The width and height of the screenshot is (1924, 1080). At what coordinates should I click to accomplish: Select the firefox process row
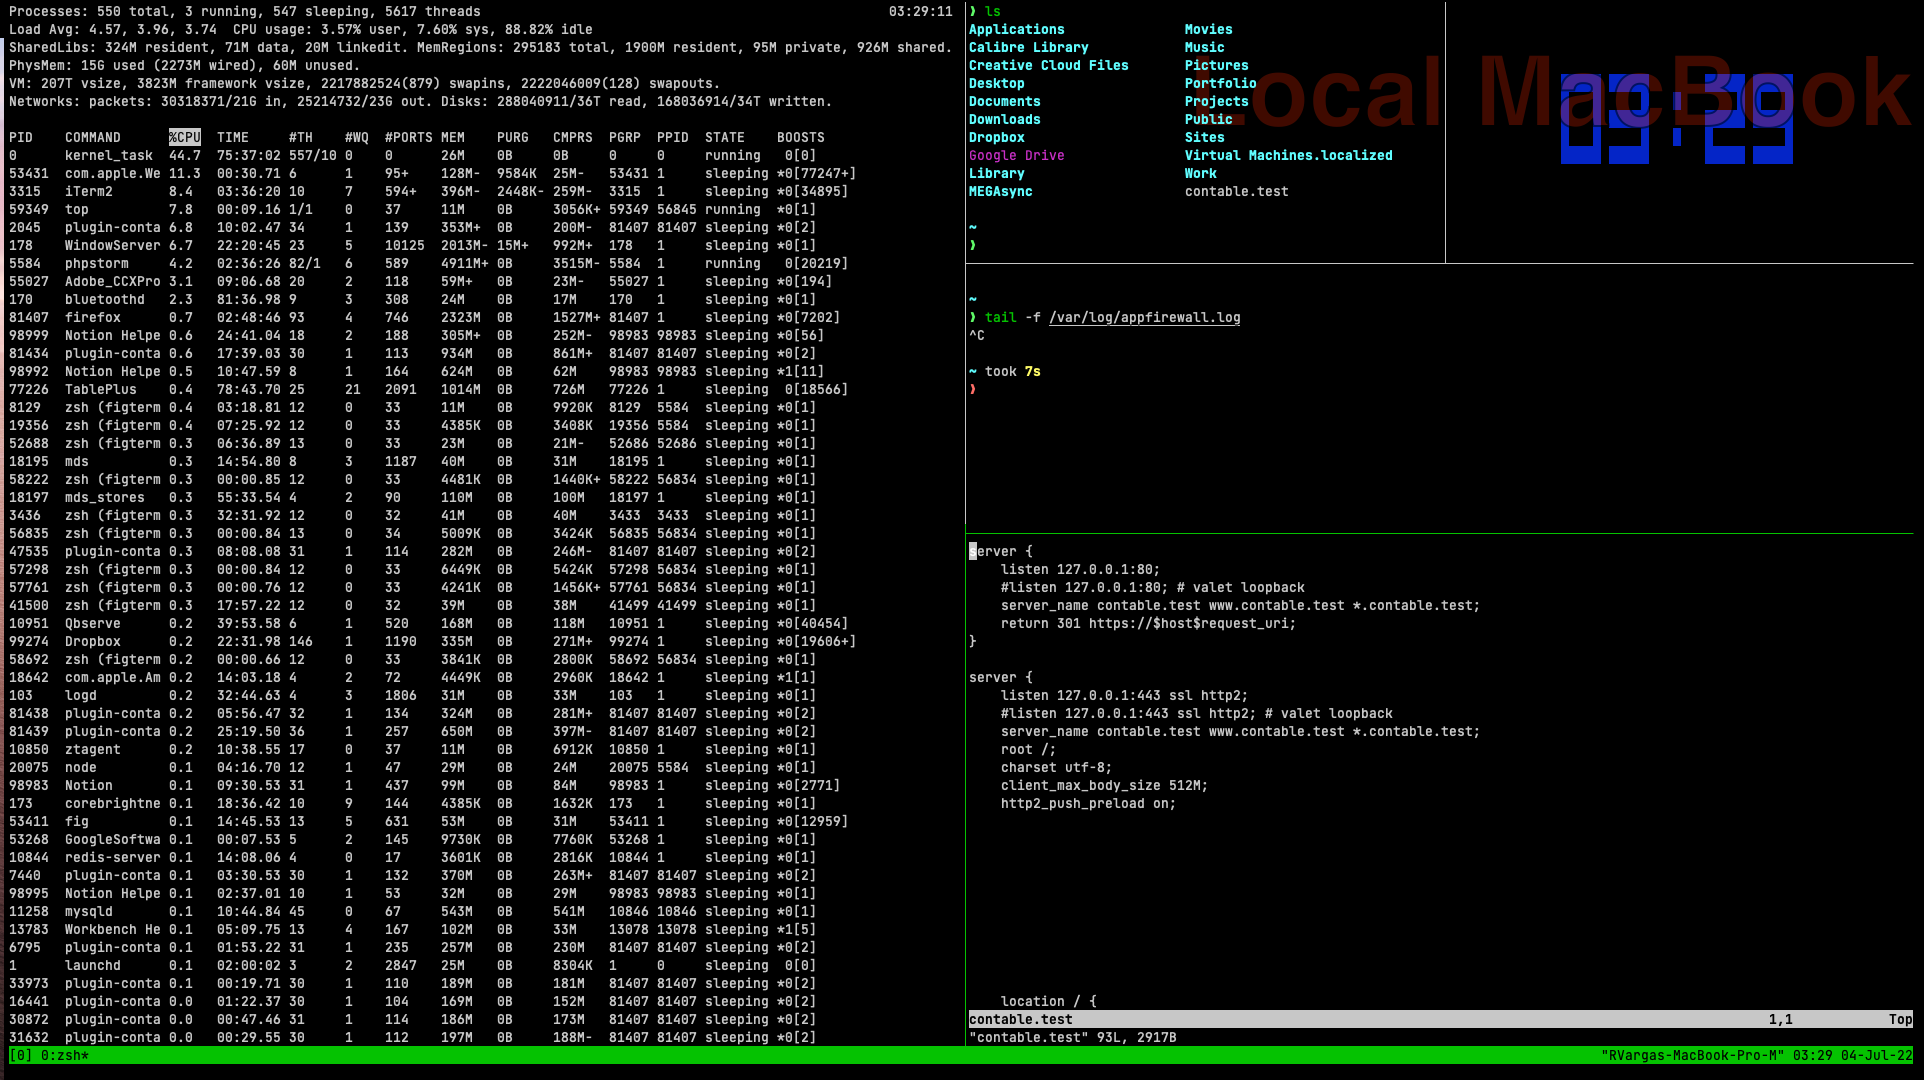[425, 317]
